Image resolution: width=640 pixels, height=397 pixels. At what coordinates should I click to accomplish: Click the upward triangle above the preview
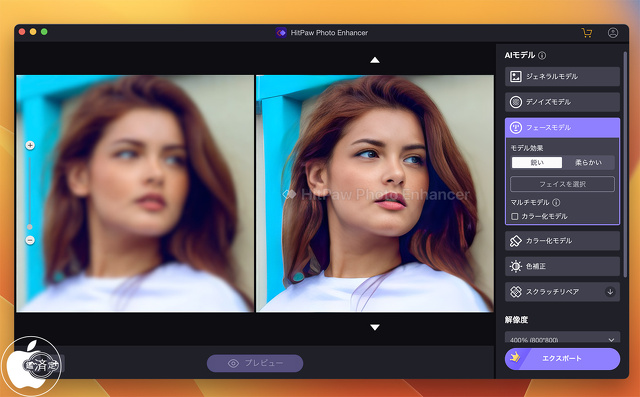point(375,60)
